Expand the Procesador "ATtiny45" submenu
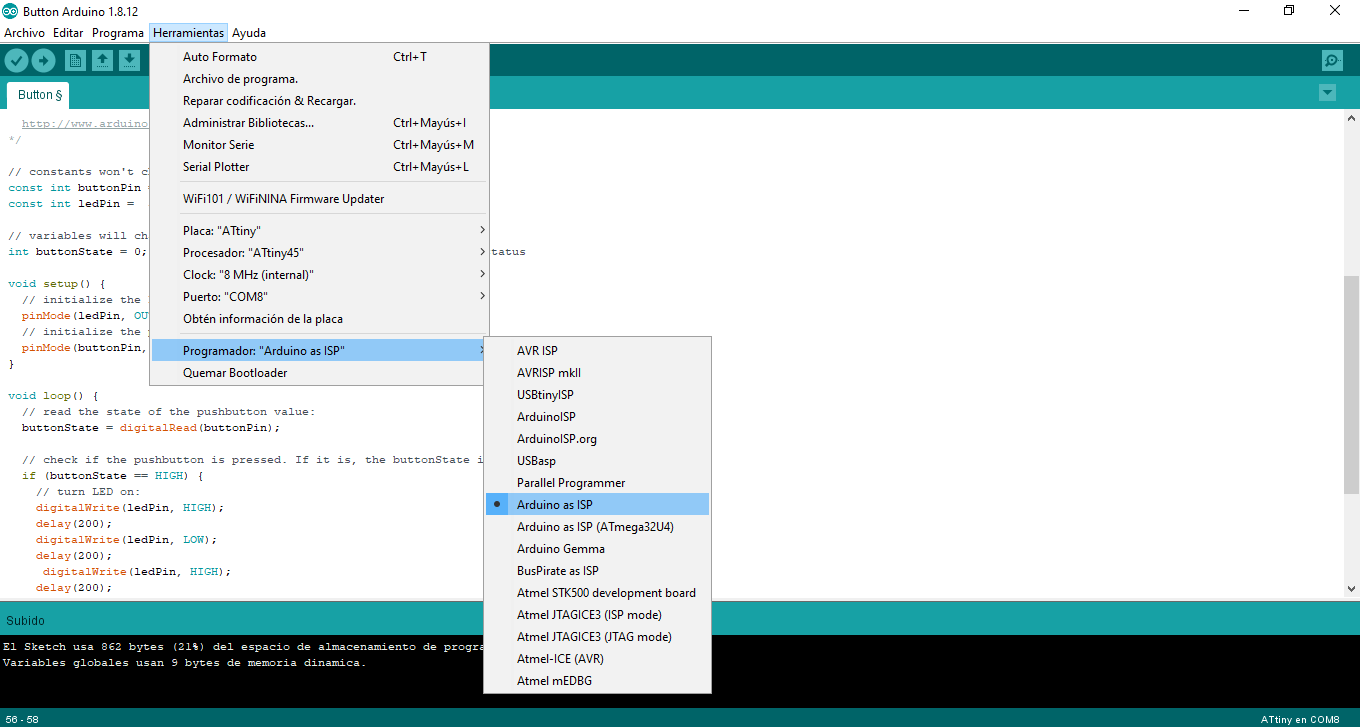Image resolution: width=1360 pixels, height=727 pixels. tap(319, 253)
